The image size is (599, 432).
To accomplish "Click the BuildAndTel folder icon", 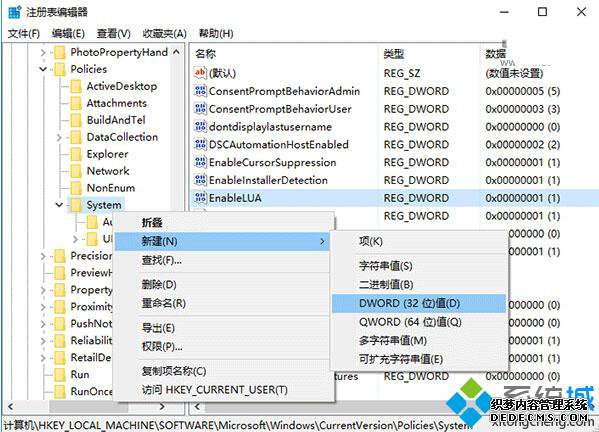I will [76, 120].
